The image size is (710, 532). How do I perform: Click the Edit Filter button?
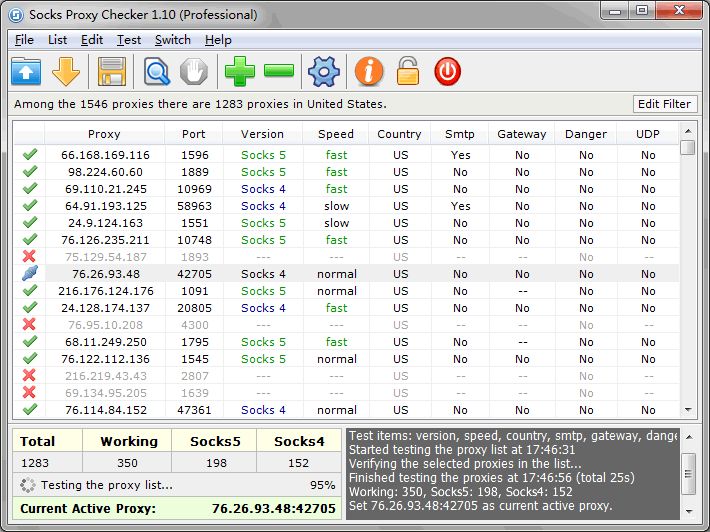664,104
